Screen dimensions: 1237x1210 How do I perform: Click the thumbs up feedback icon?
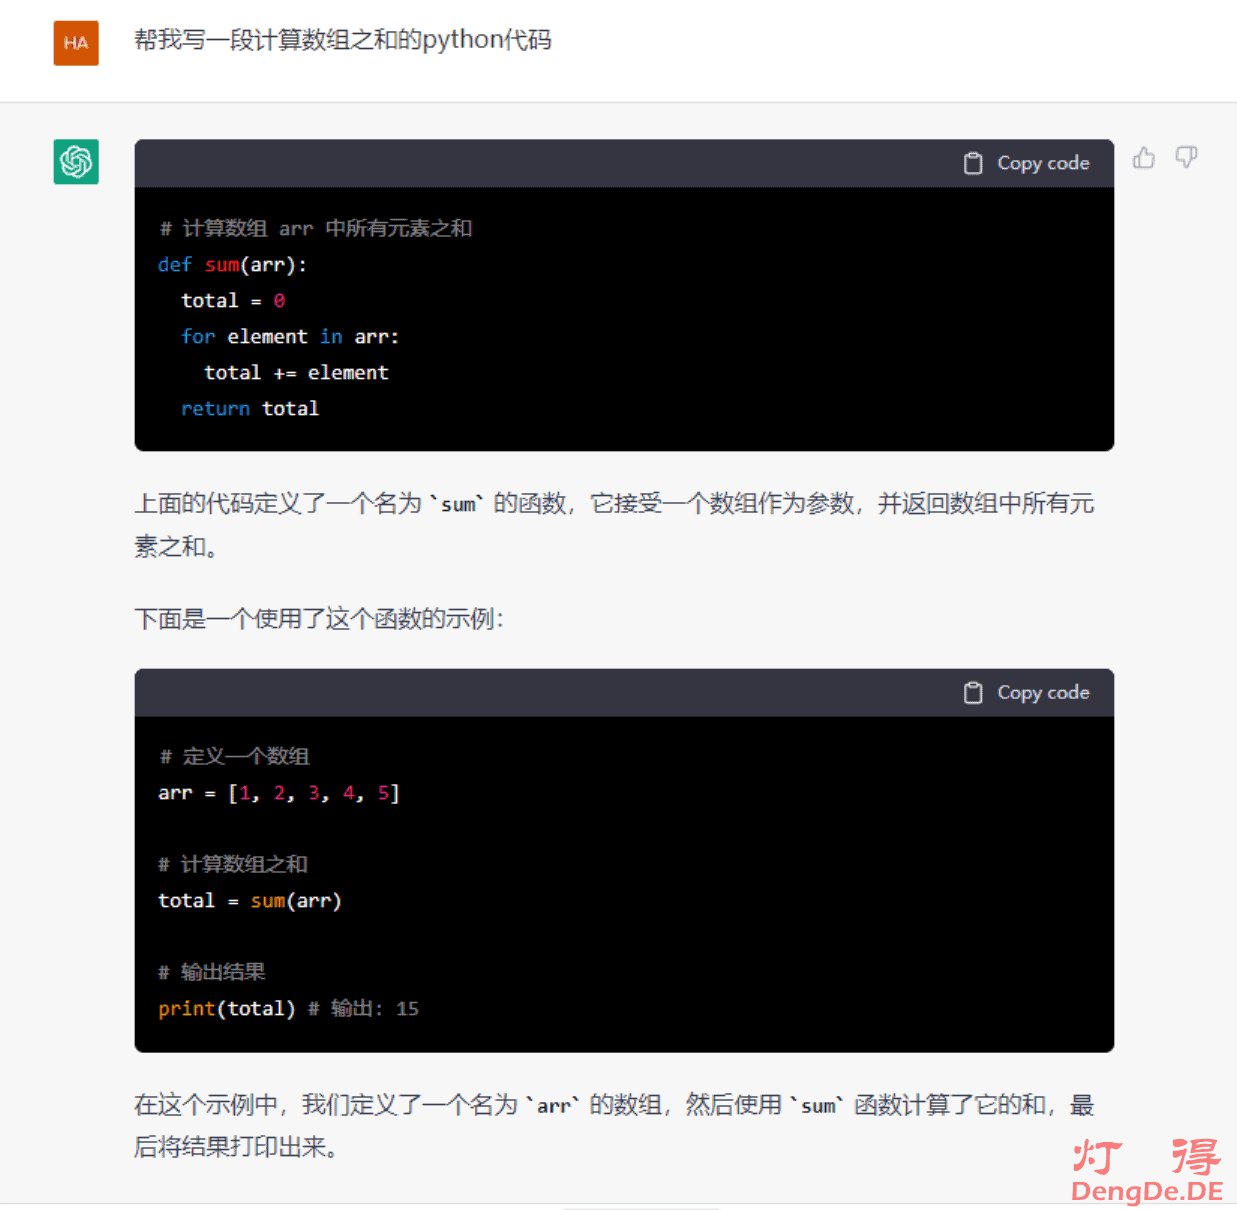tap(1144, 158)
